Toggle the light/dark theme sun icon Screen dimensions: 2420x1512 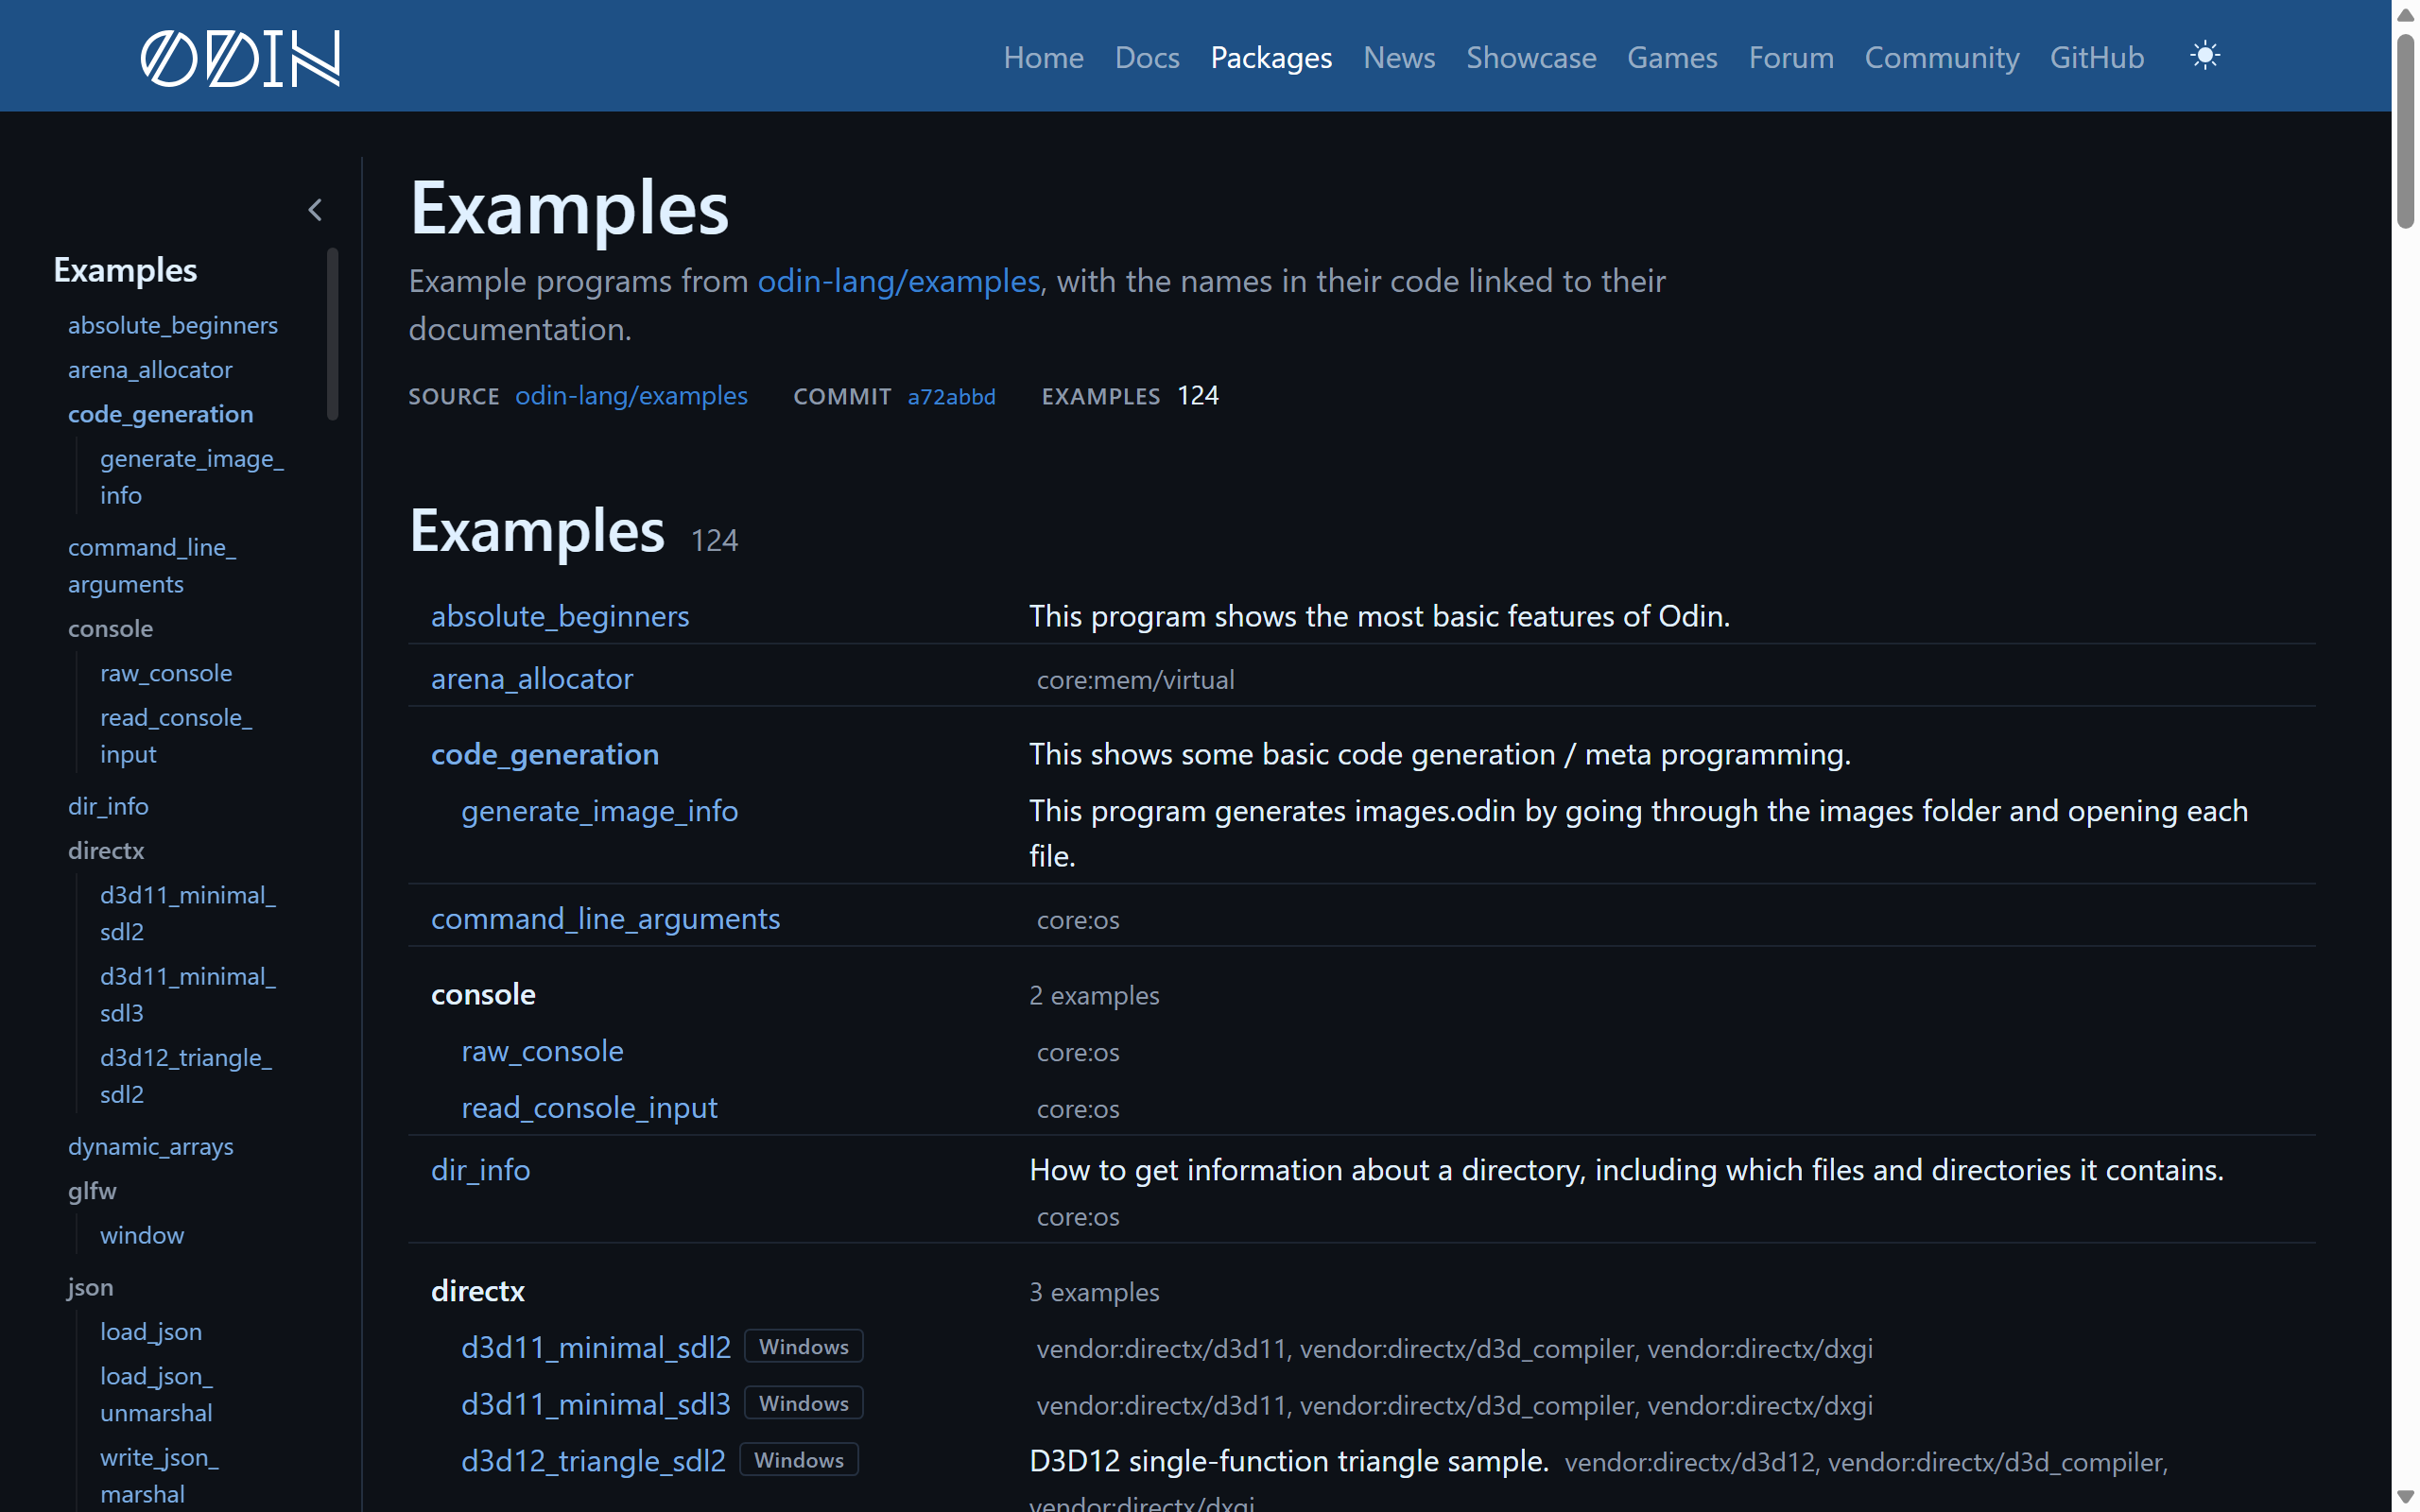pos(2205,55)
